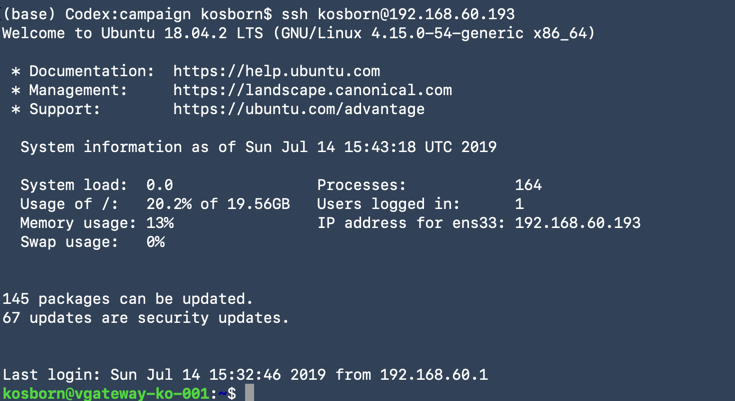Click the Last login source IP 192.168.60.1

[x=433, y=375]
